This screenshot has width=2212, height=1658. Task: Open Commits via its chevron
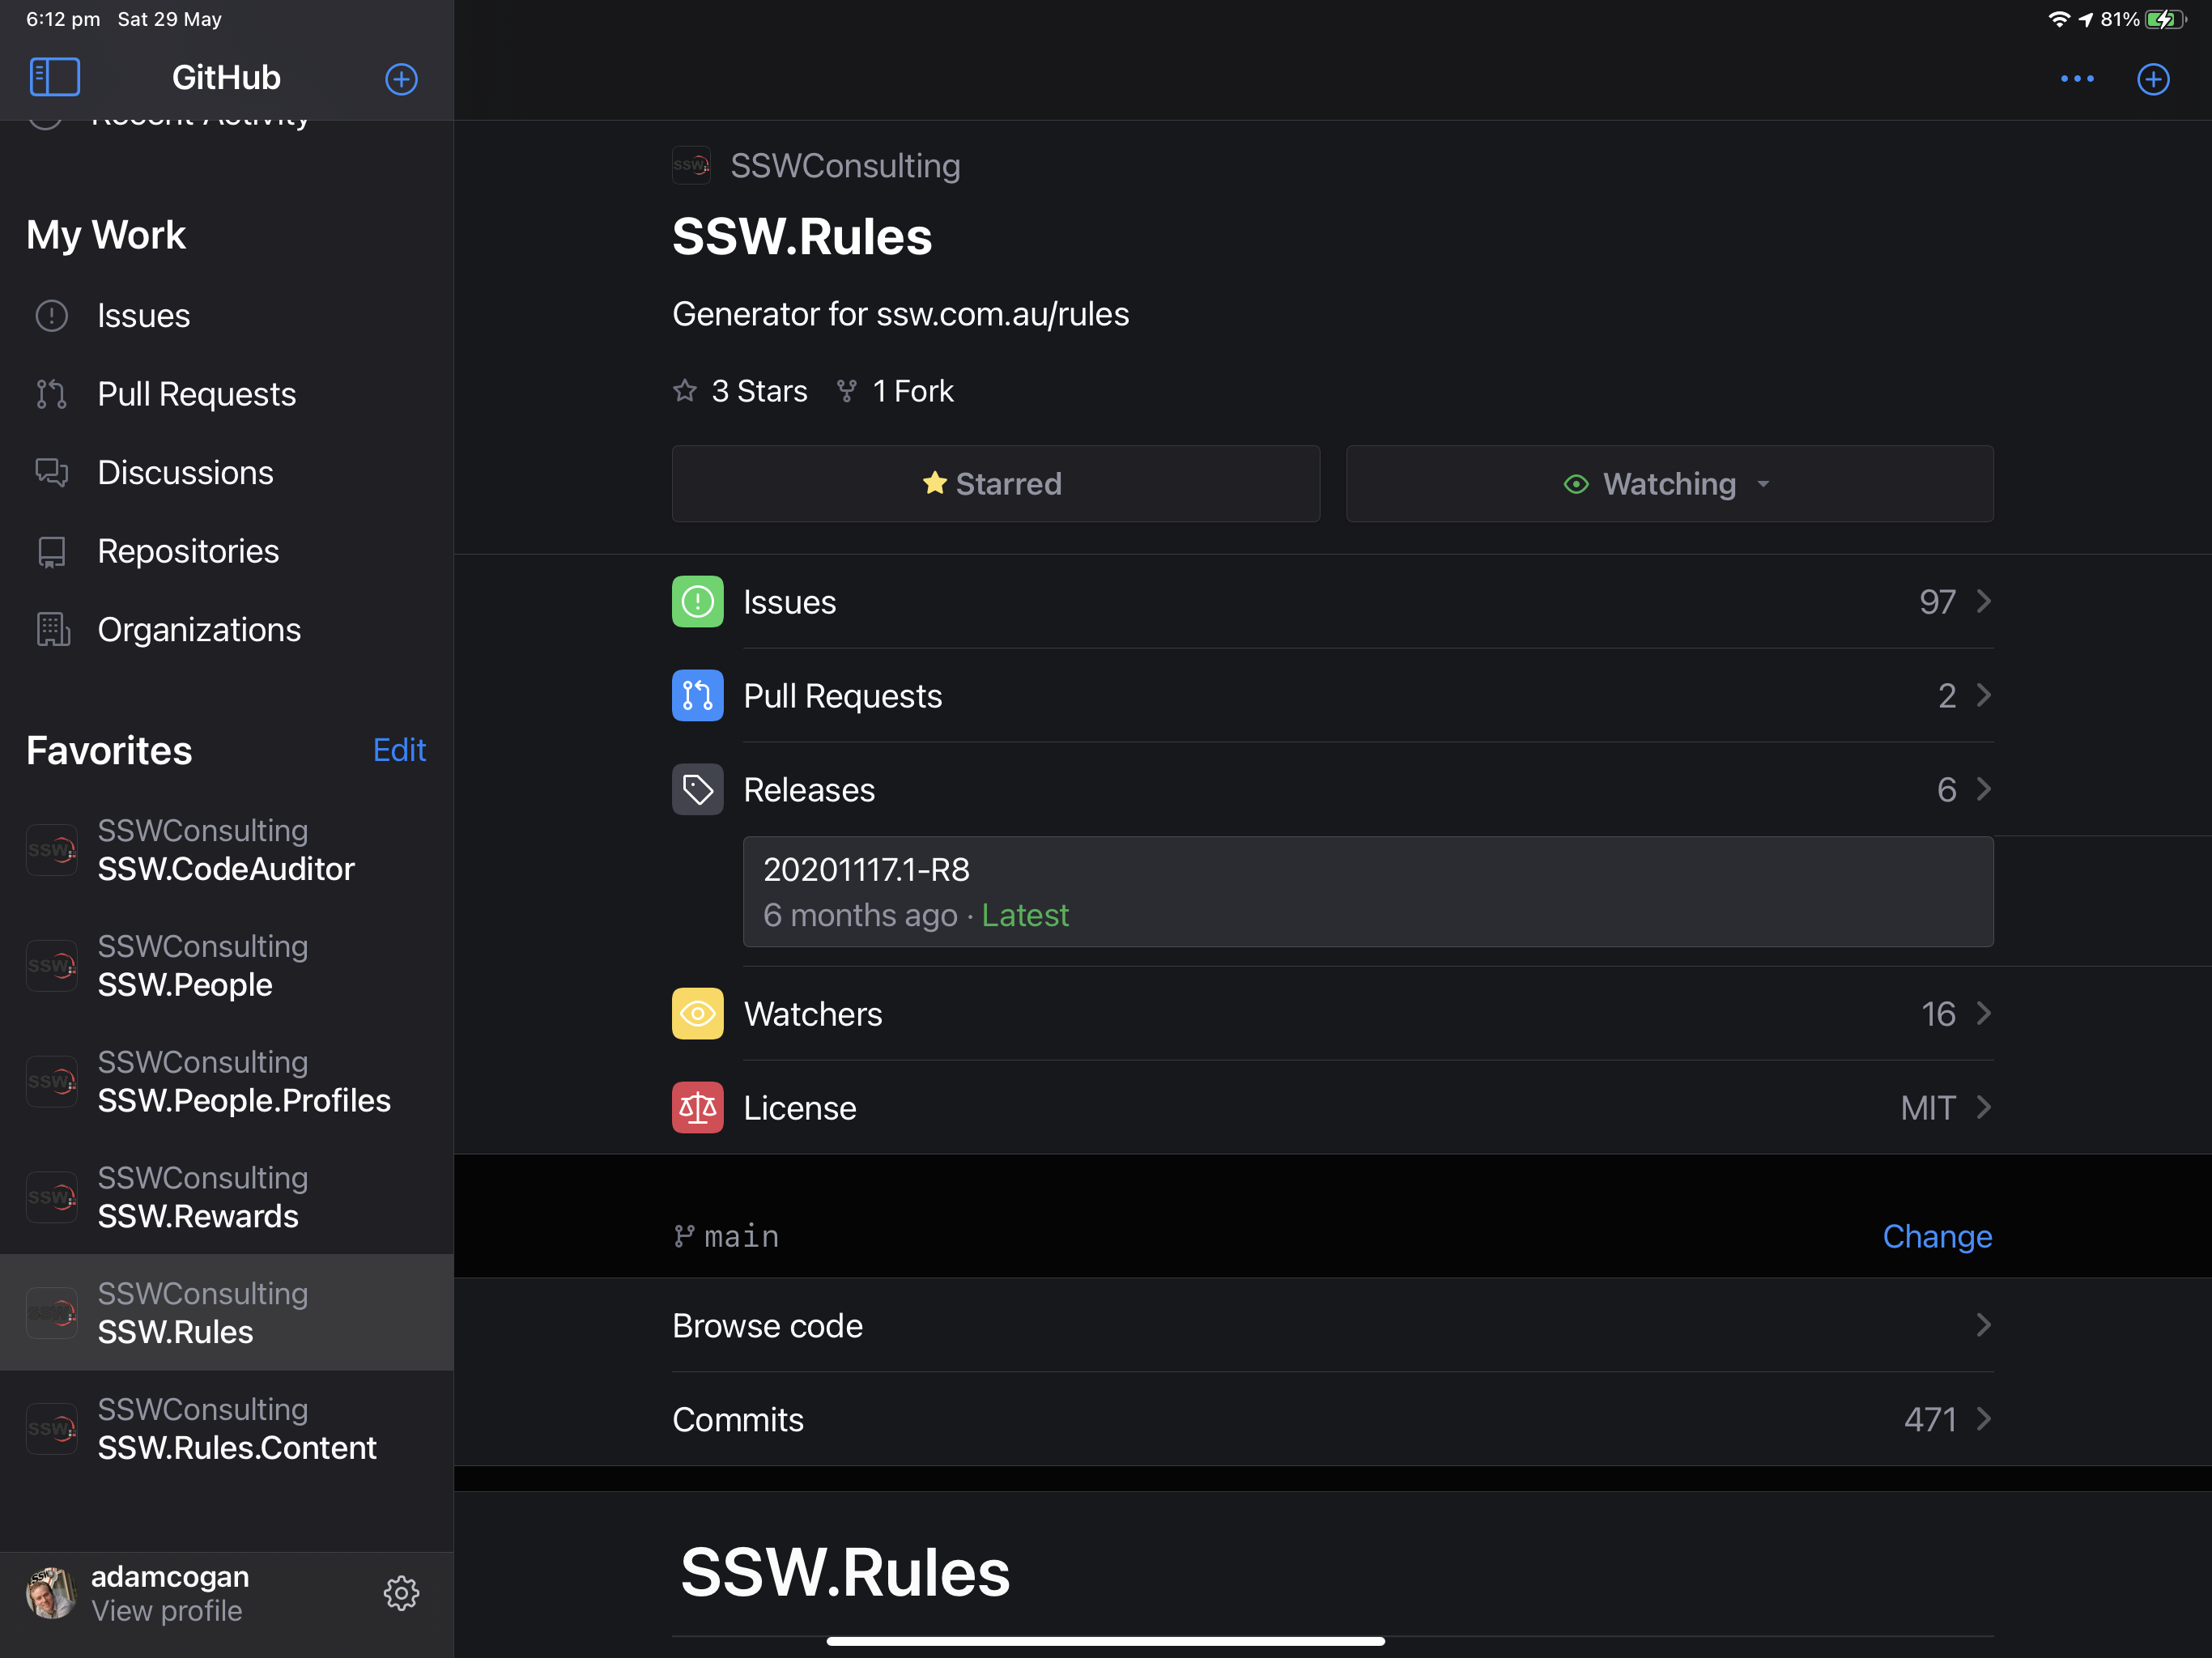pos(1984,1419)
